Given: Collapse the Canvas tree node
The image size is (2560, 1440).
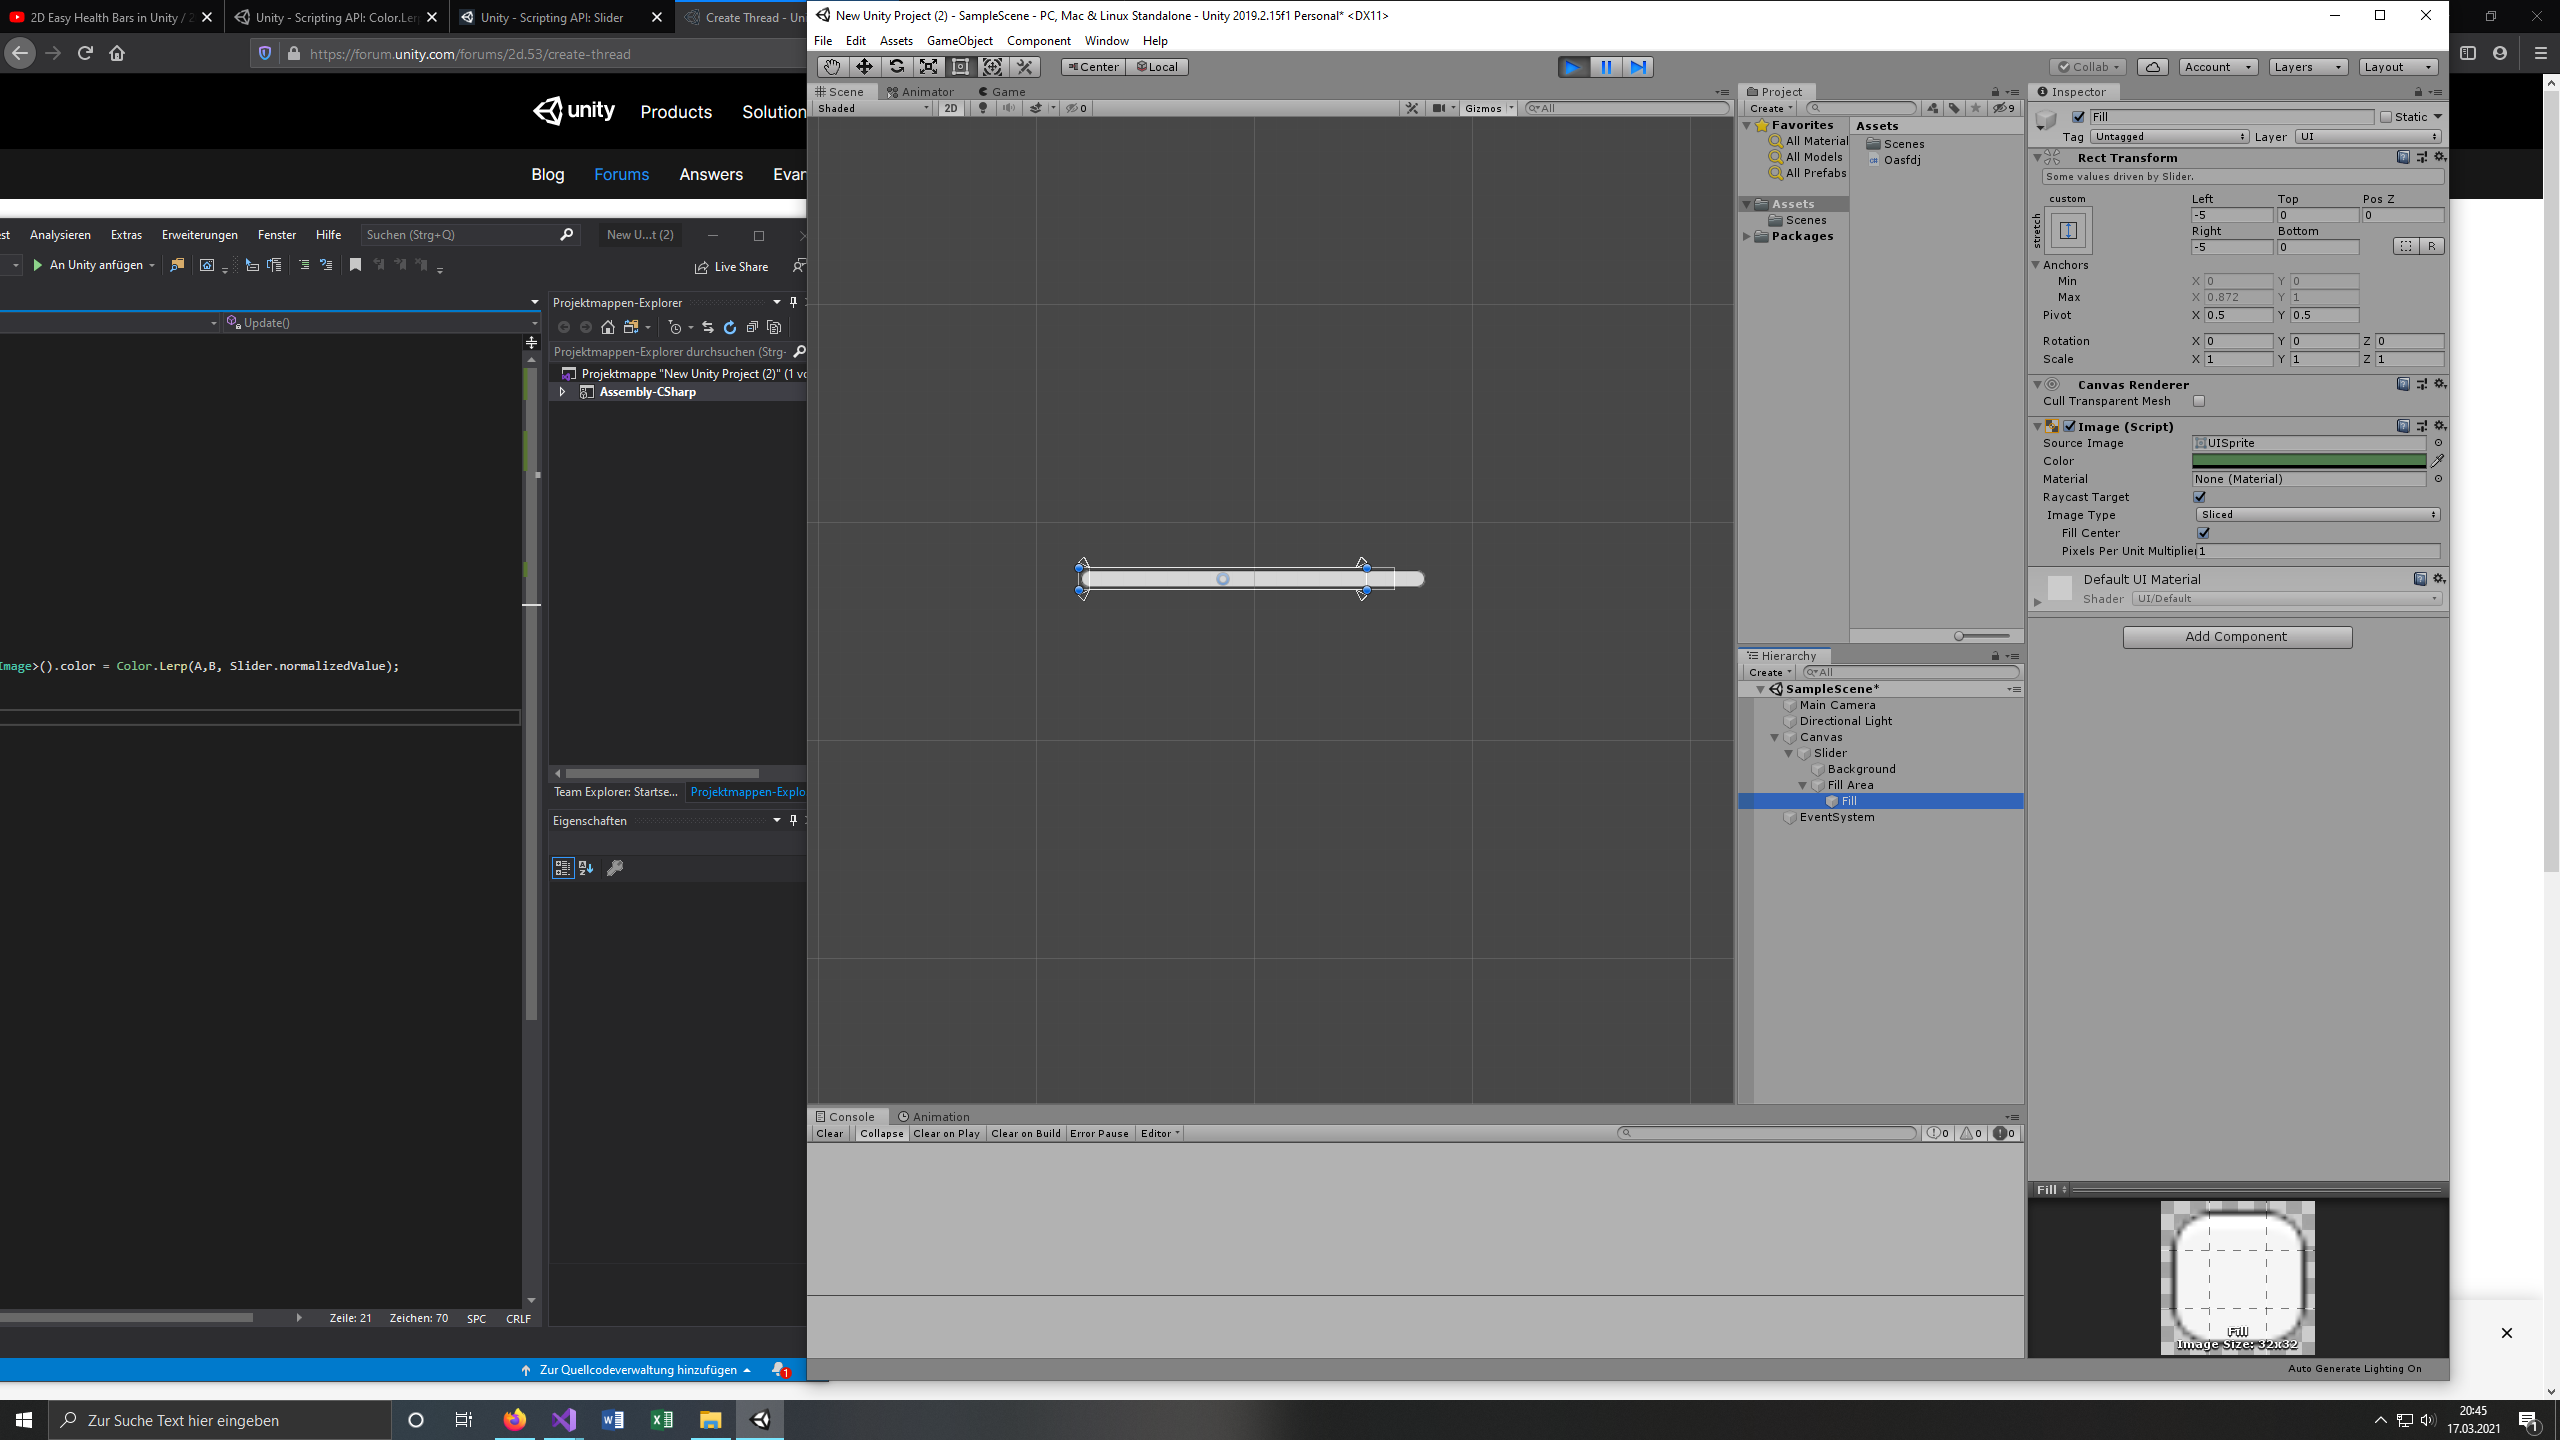Looking at the screenshot, I should 1775,738.
